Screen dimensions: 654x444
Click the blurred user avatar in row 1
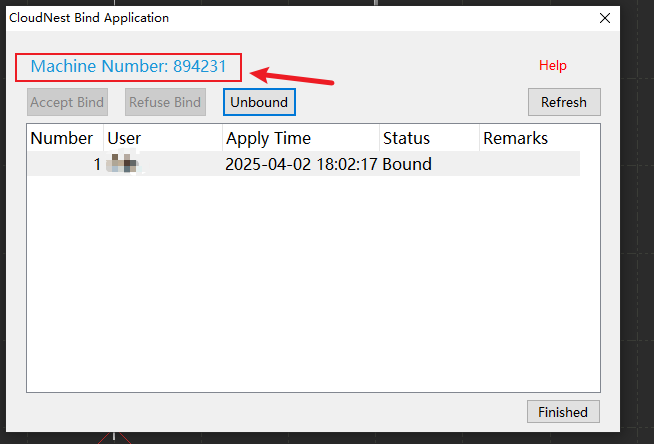(122, 163)
